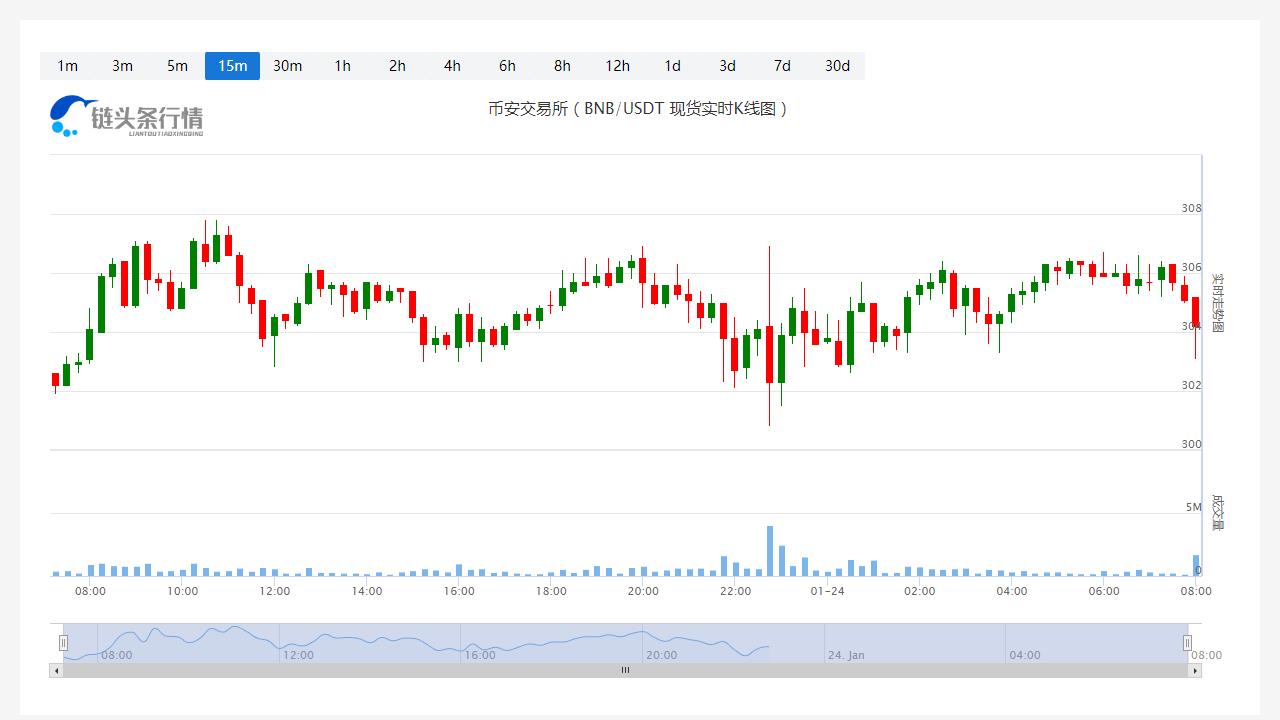Choose the 1h interval tab
The height and width of the screenshot is (720, 1280).
tap(342, 66)
